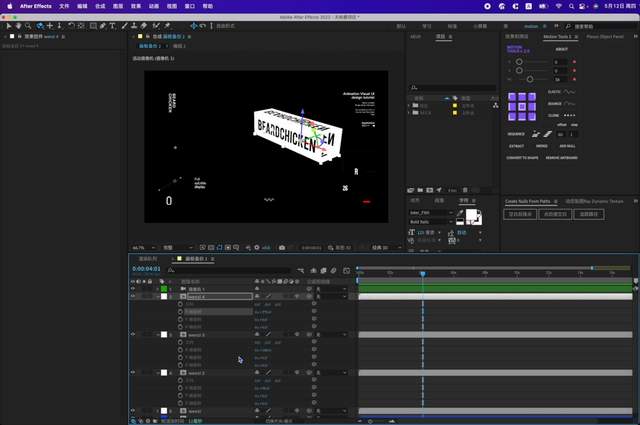Toggle visibility eye of layer word 3
Screen dimensions: 640x425
[133, 334]
